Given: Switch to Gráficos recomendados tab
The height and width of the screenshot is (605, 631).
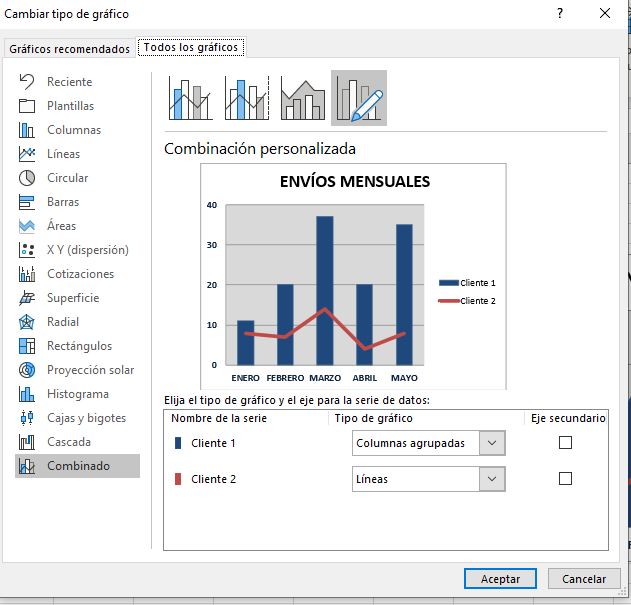Looking at the screenshot, I should [69, 49].
